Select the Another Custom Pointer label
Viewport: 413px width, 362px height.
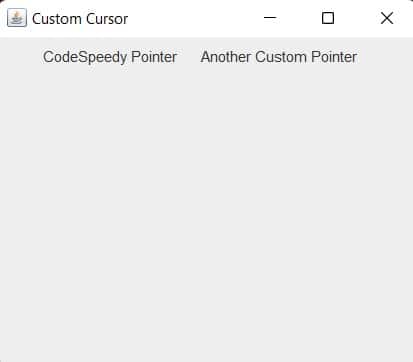(279, 57)
